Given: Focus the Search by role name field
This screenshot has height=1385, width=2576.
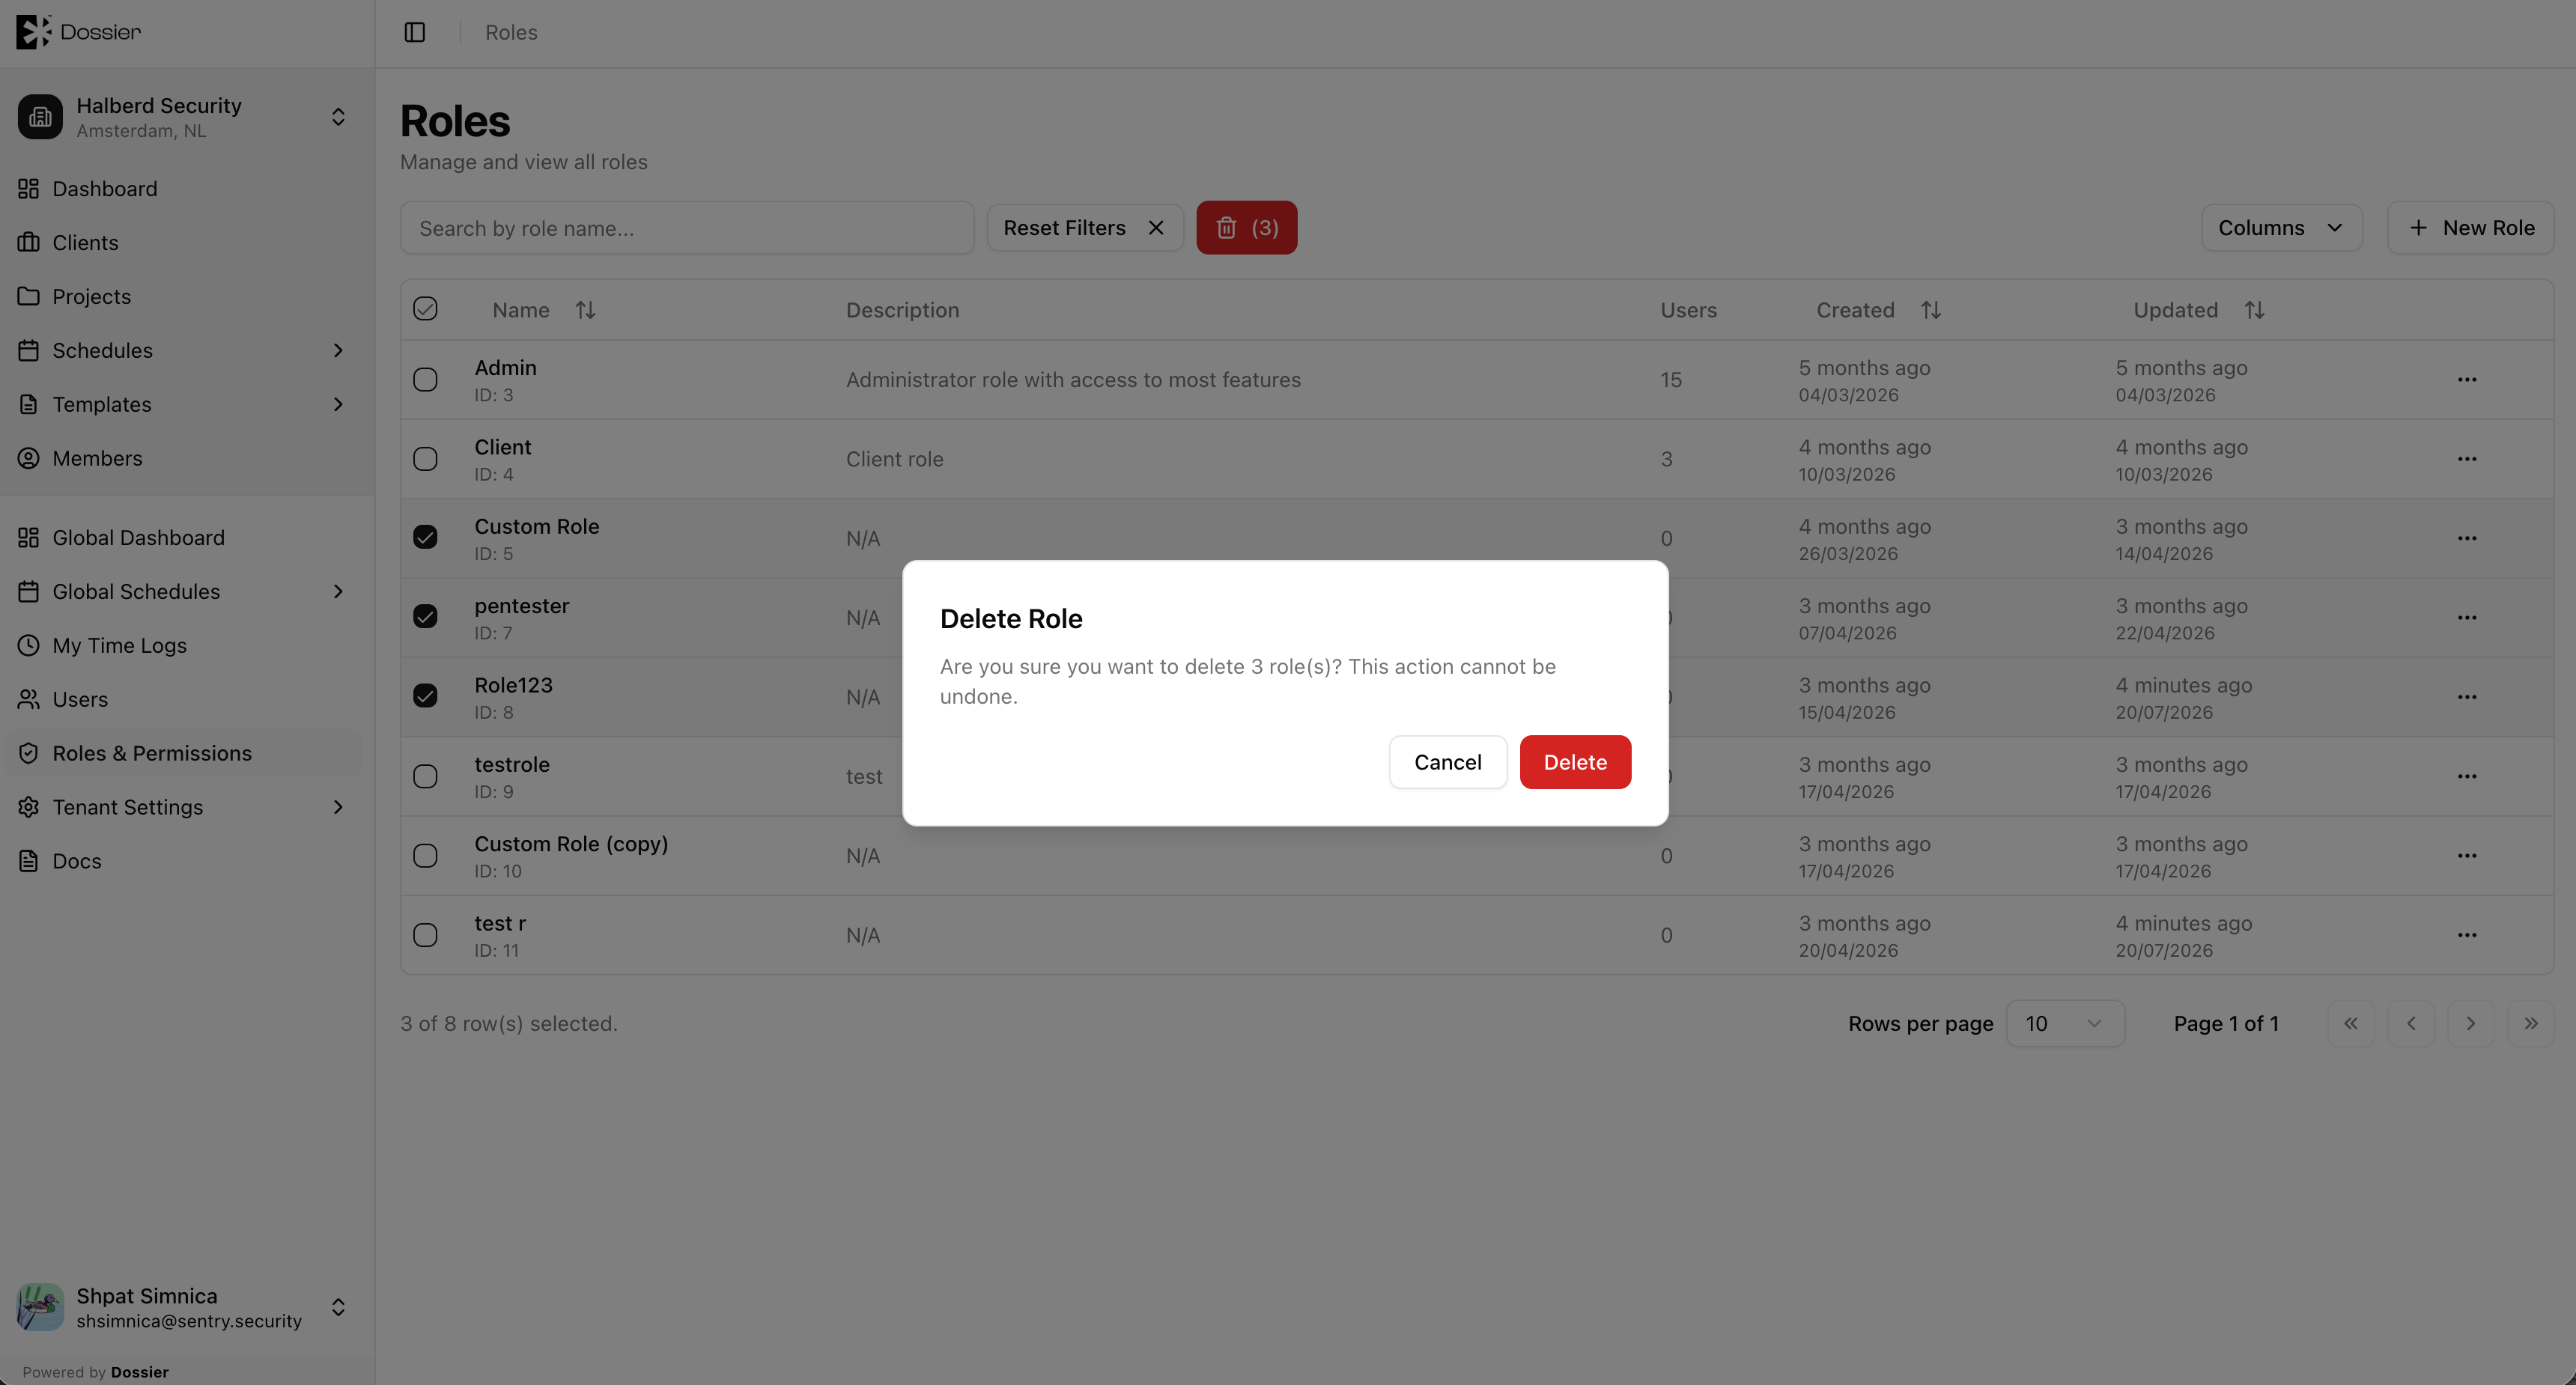Looking at the screenshot, I should 687,228.
